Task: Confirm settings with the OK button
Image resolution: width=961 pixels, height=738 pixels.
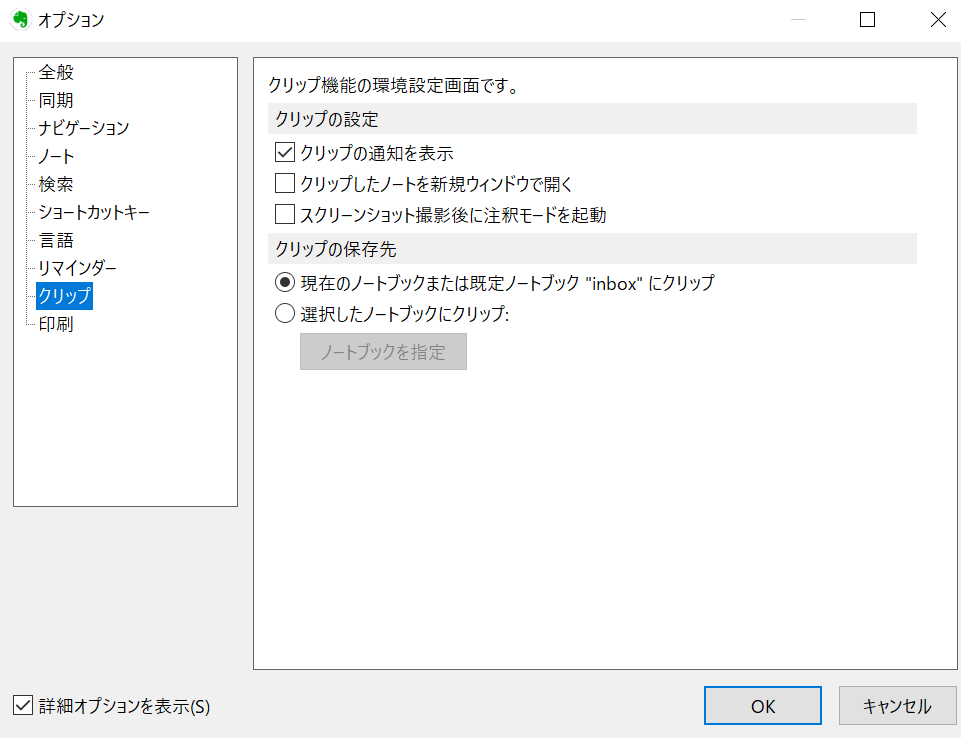Action: (x=762, y=706)
